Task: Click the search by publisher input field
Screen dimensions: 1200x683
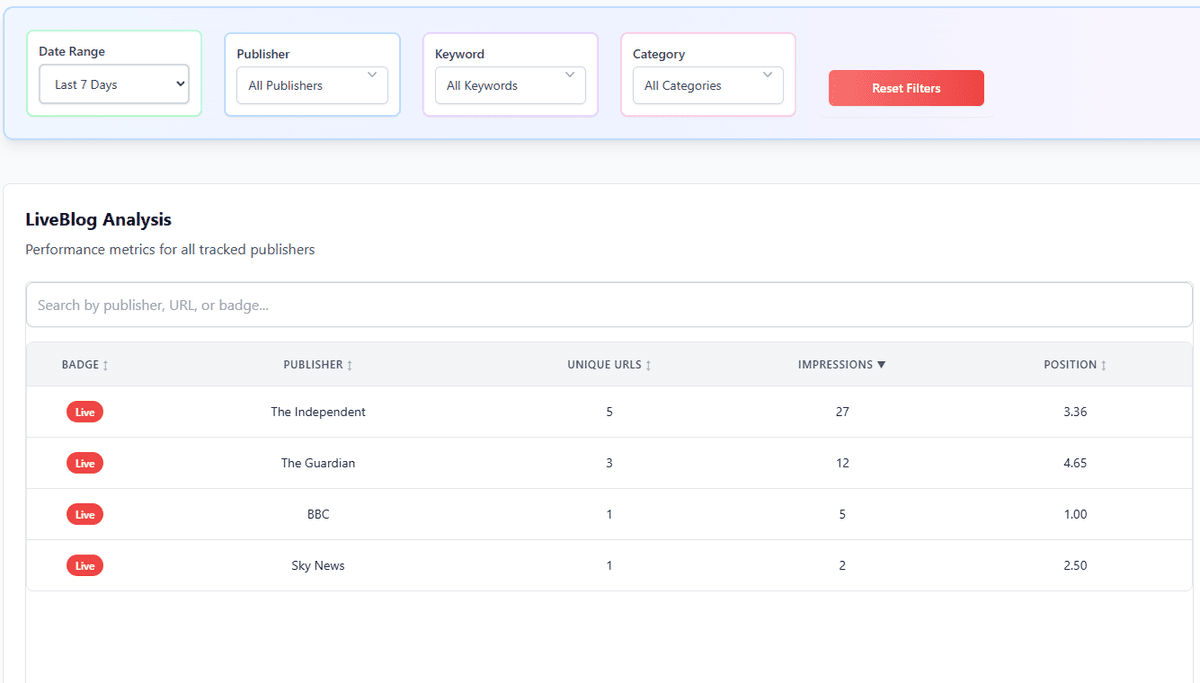Action: click(x=608, y=304)
